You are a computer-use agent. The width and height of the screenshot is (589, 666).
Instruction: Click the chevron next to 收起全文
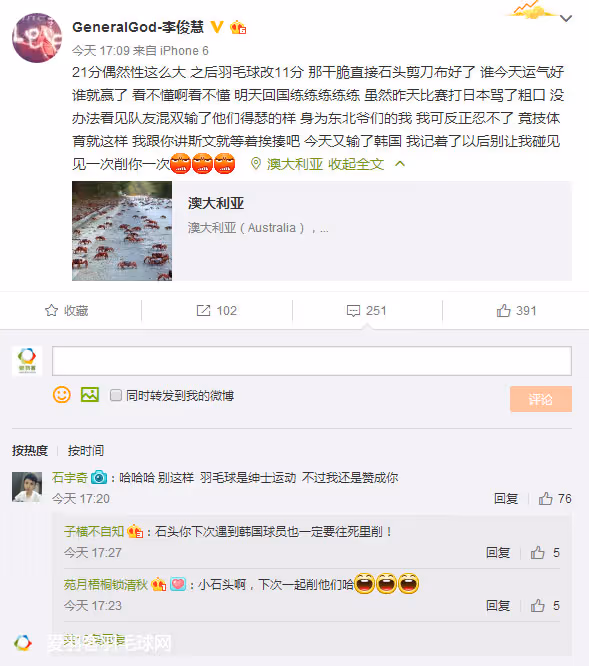400,164
